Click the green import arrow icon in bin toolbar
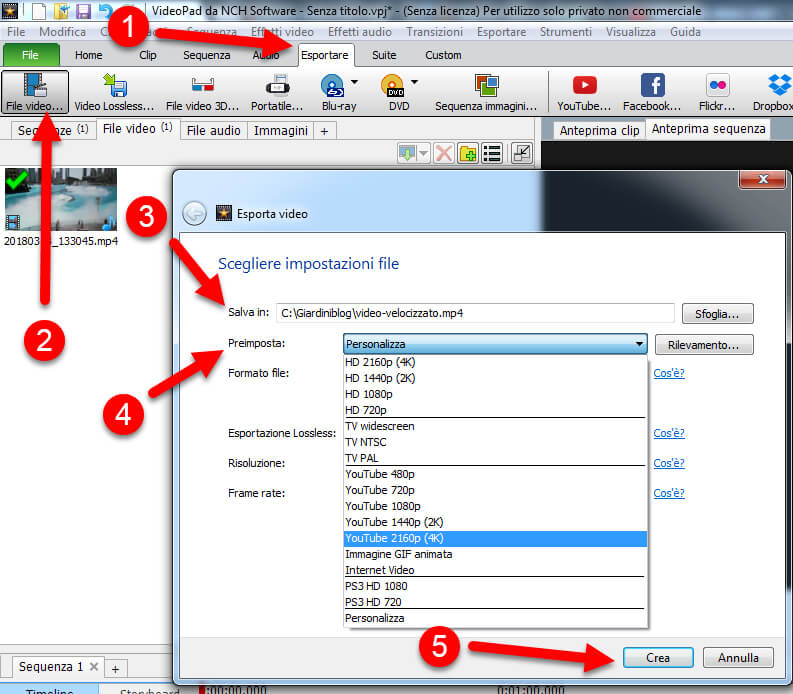Image resolution: width=793 pixels, height=694 pixels. pos(407,153)
